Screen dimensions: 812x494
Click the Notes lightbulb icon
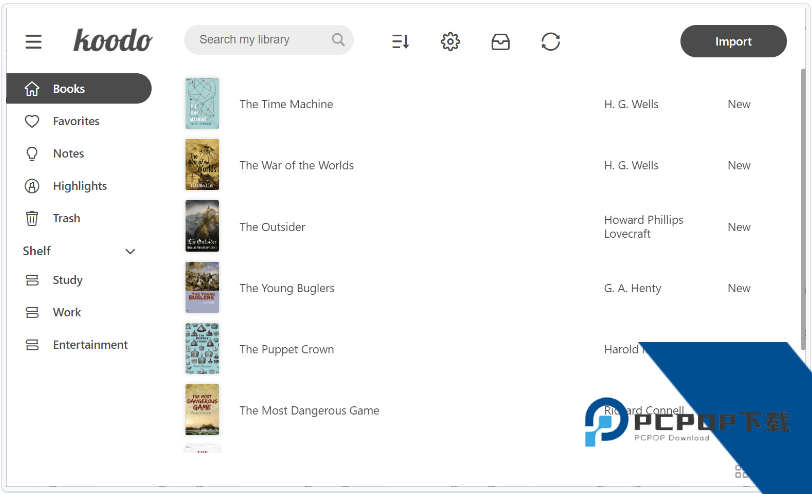point(32,153)
